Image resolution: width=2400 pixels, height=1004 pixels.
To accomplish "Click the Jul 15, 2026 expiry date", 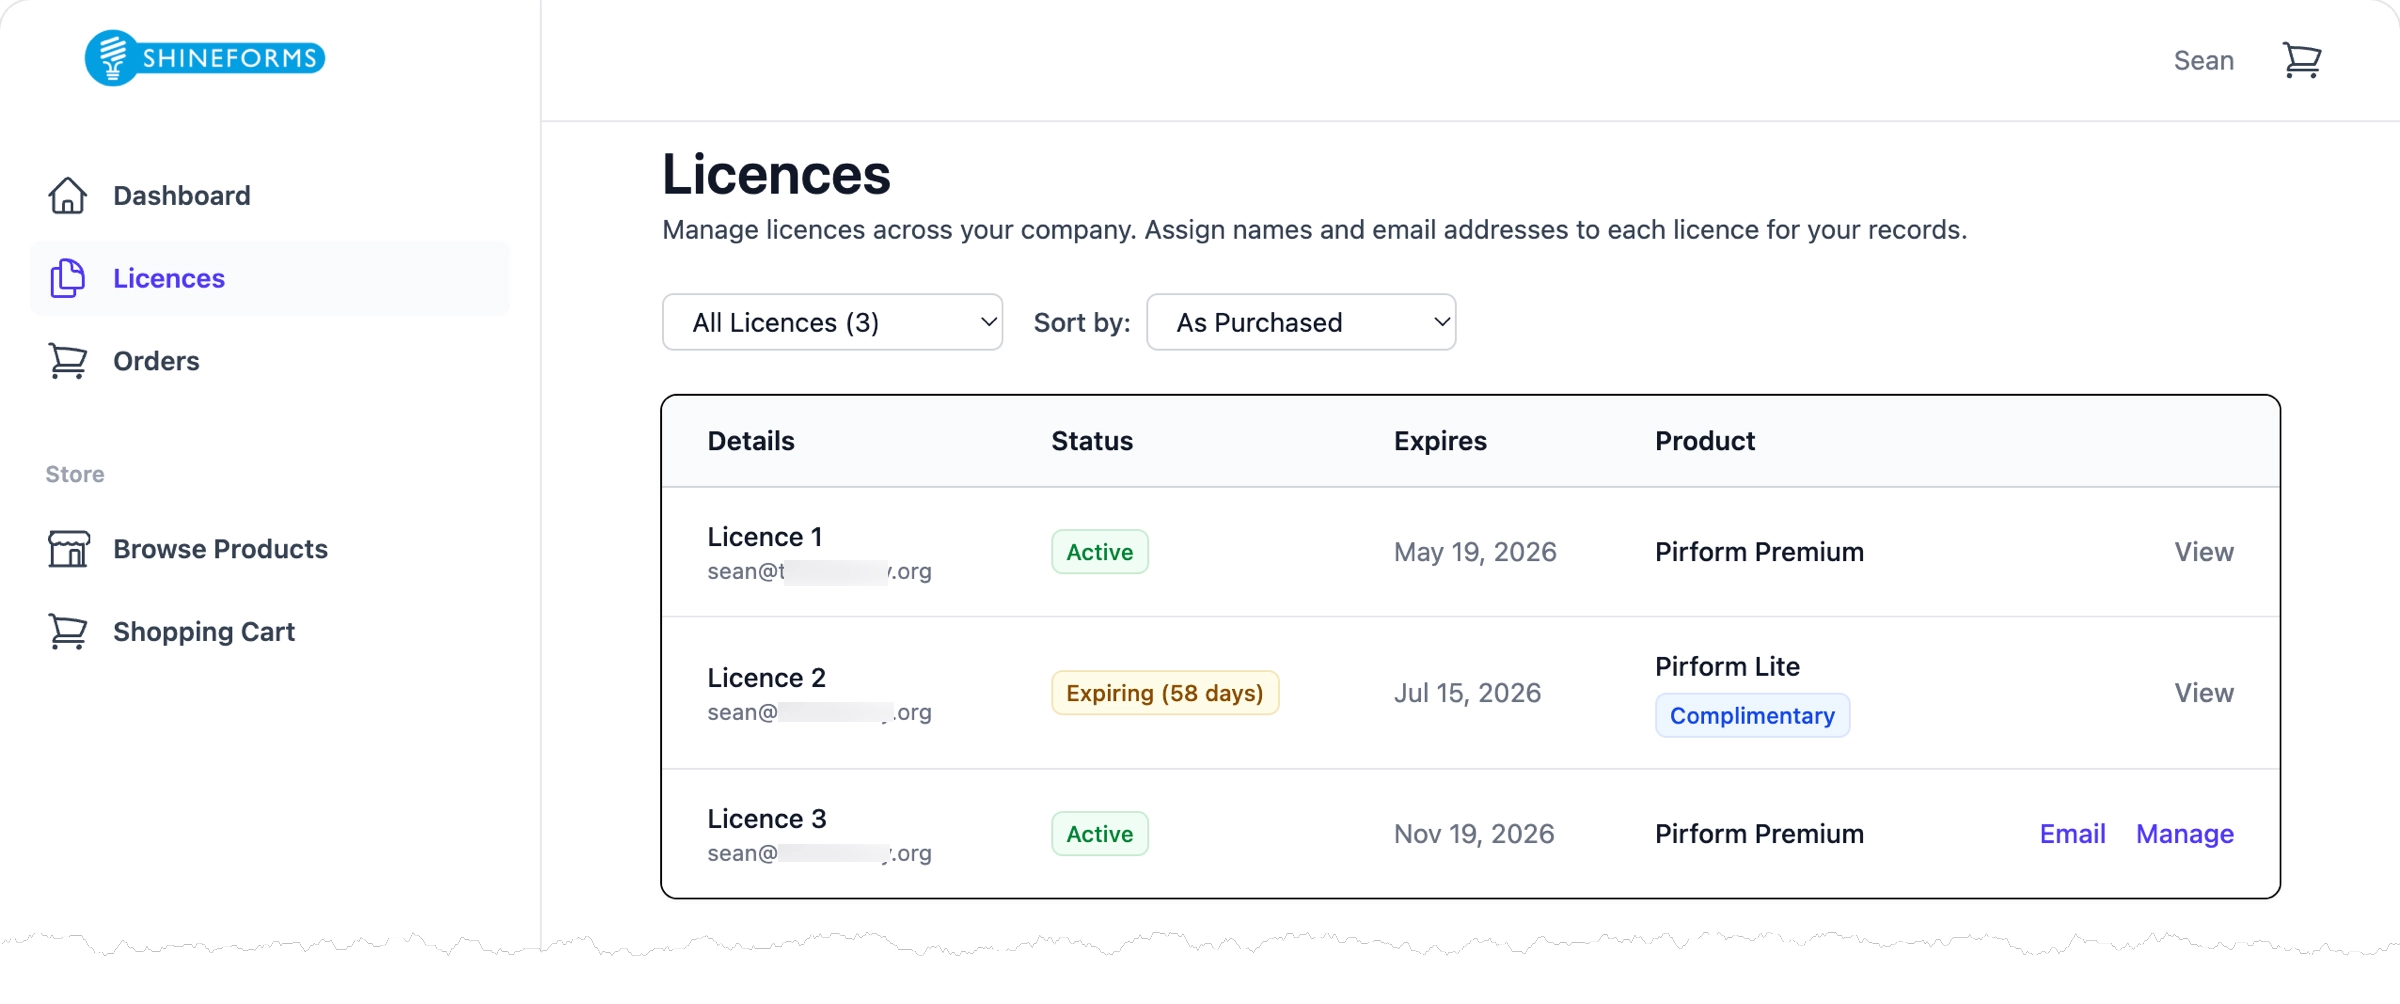I will (1467, 693).
